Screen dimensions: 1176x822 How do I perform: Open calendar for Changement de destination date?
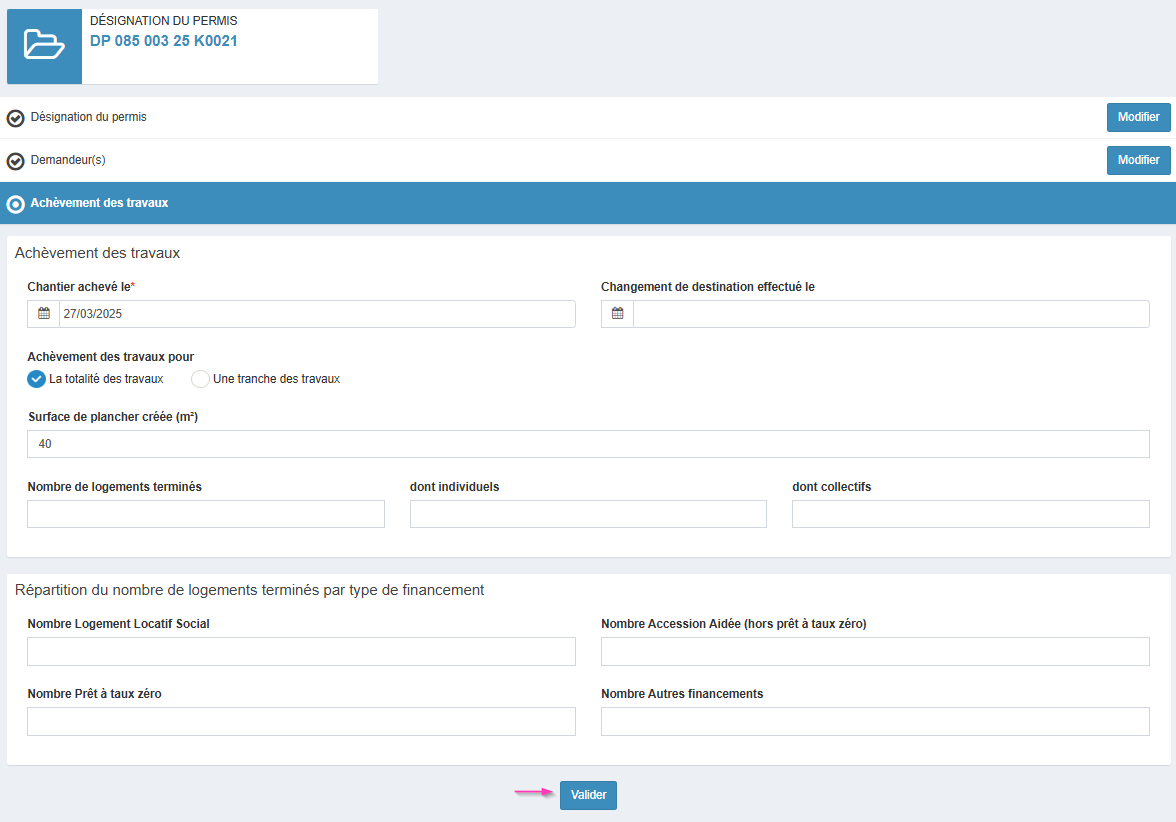tap(617, 314)
